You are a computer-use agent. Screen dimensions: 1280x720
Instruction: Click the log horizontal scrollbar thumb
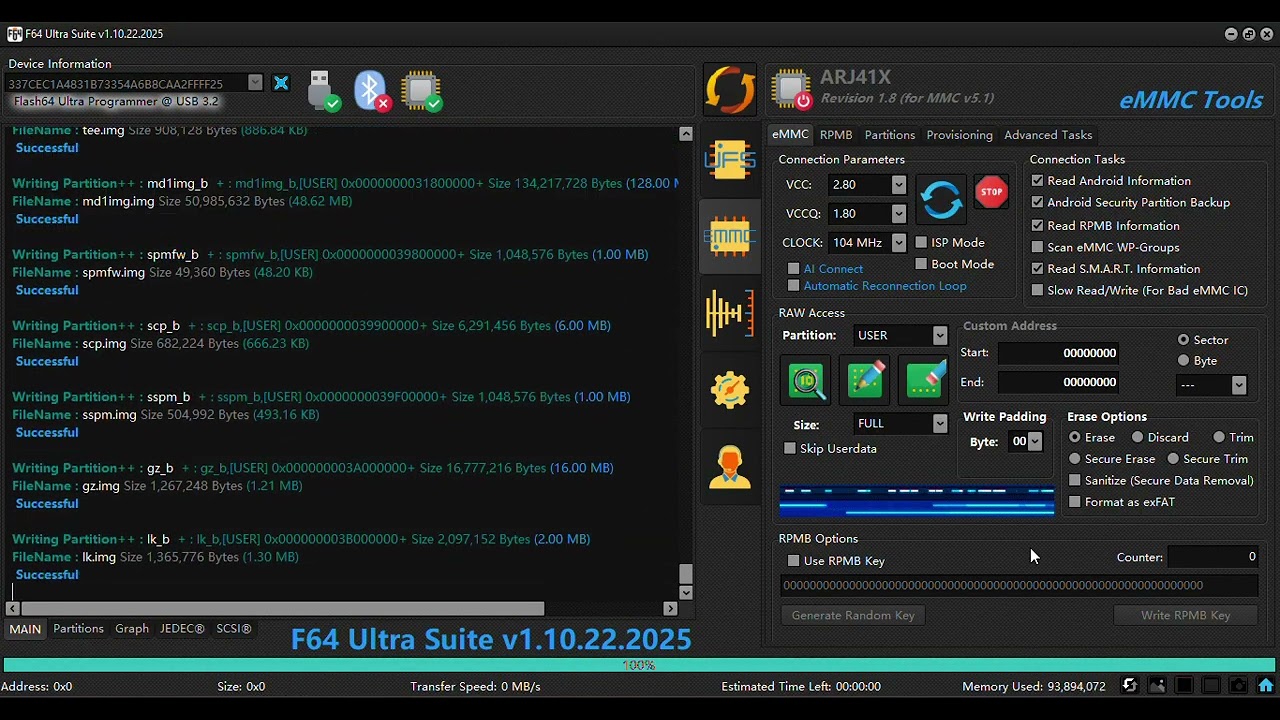click(283, 608)
